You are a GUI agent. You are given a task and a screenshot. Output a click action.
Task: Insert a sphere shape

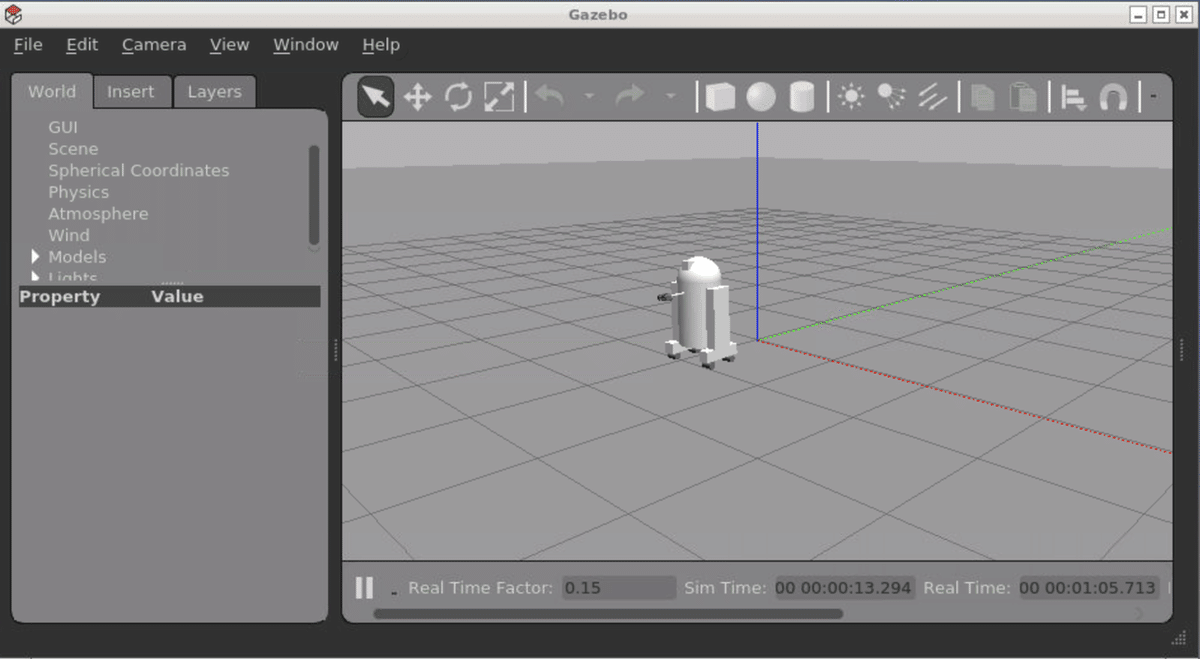pos(761,97)
